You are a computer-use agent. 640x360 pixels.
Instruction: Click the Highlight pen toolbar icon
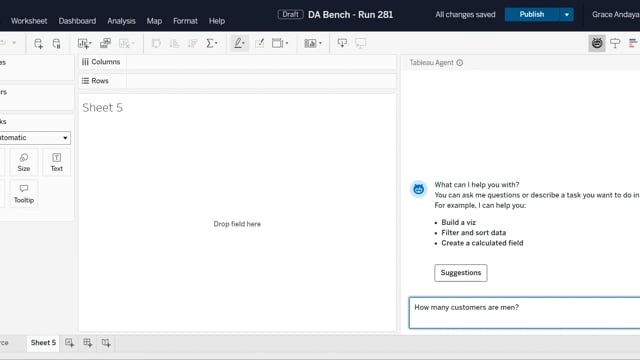[239, 43]
